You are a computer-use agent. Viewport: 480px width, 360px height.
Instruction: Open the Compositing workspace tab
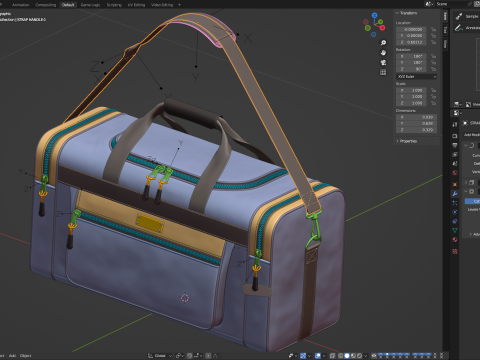(46, 5)
